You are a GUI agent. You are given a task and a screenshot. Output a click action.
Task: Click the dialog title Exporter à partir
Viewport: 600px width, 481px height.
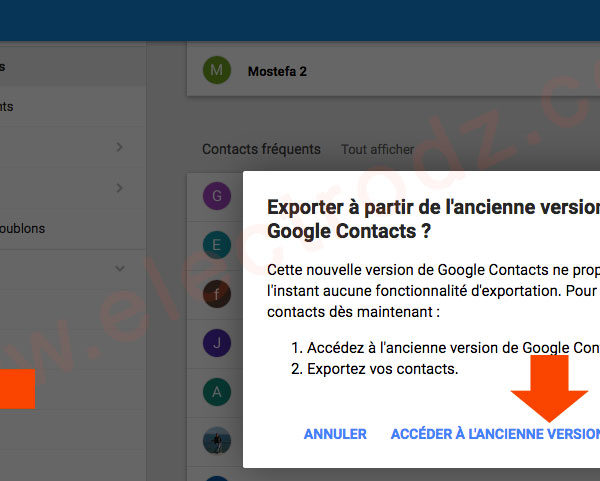click(x=433, y=219)
